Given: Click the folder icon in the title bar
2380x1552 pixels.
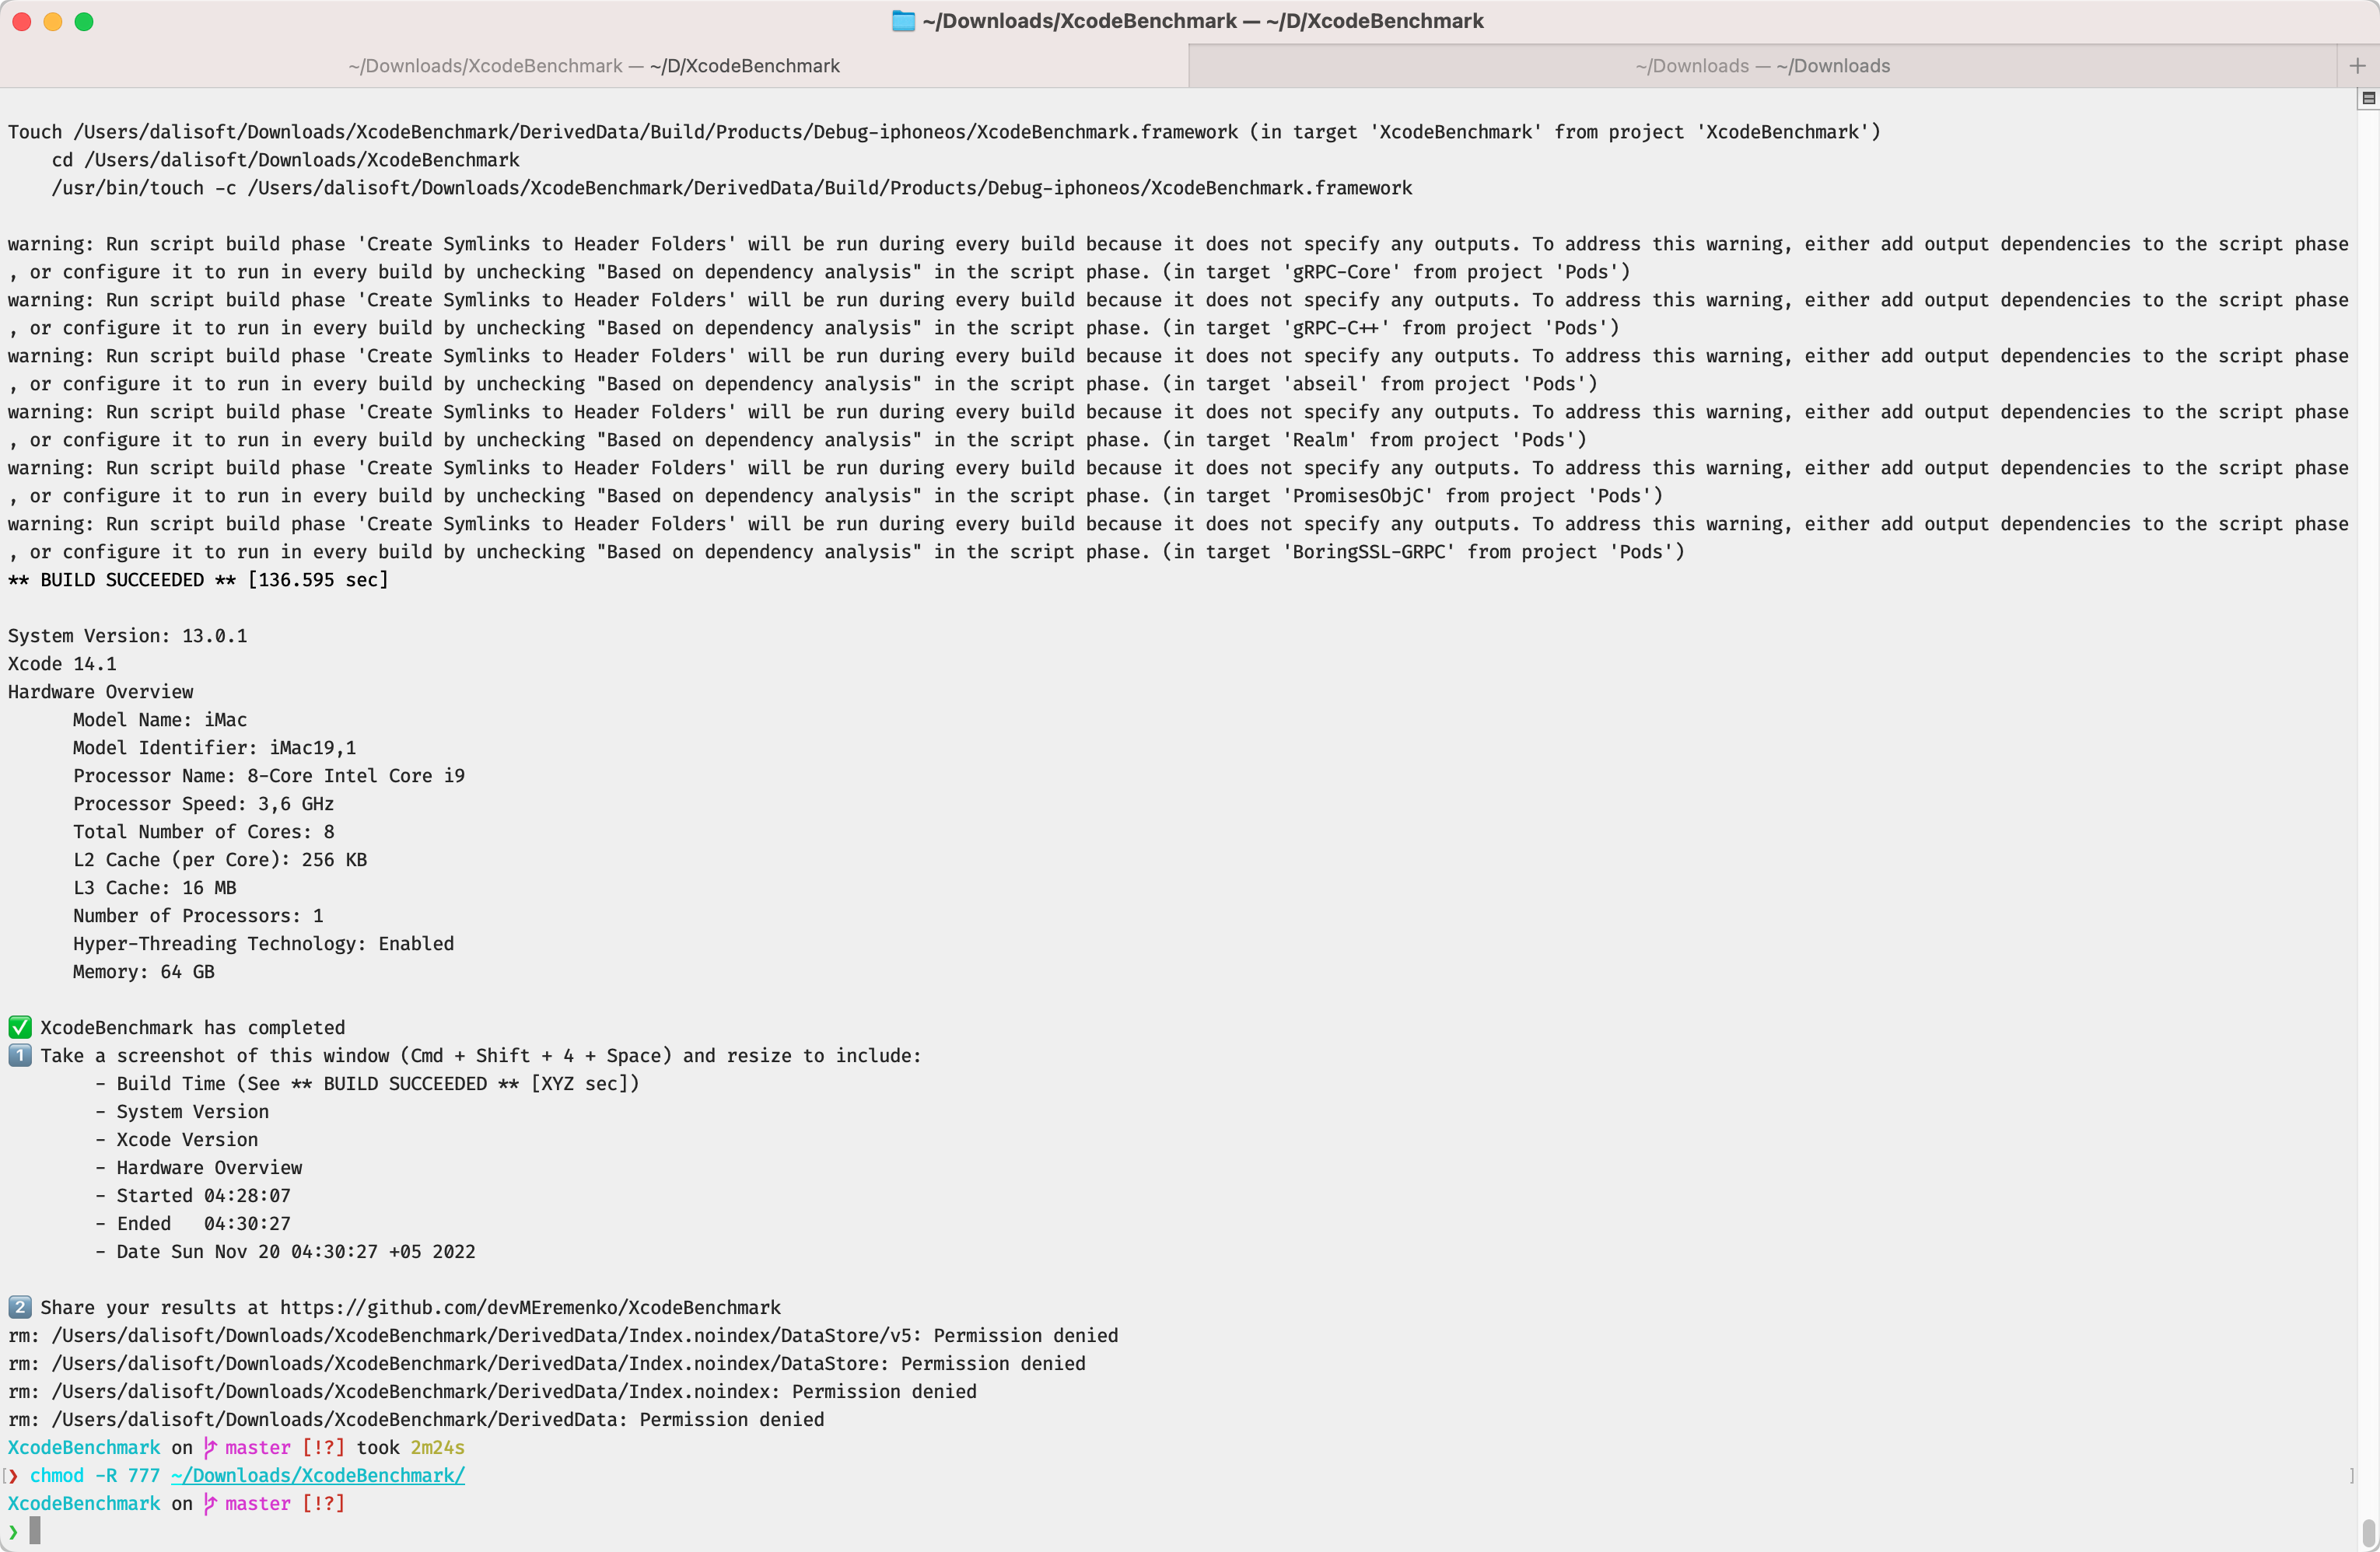Looking at the screenshot, I should point(904,20).
